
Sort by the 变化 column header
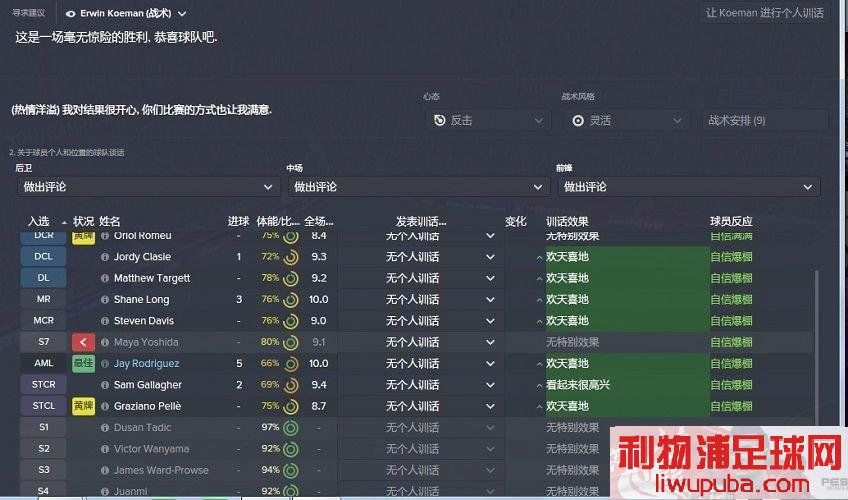point(515,222)
